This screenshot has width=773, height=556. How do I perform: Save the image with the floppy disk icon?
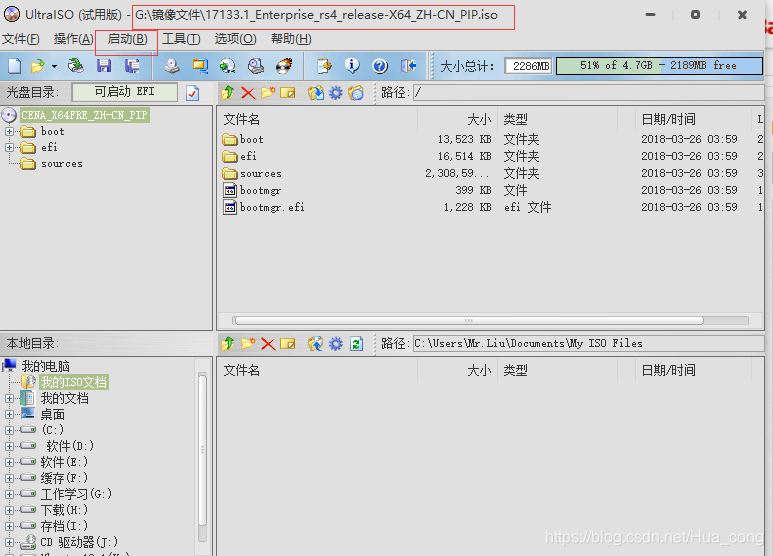click(x=104, y=66)
